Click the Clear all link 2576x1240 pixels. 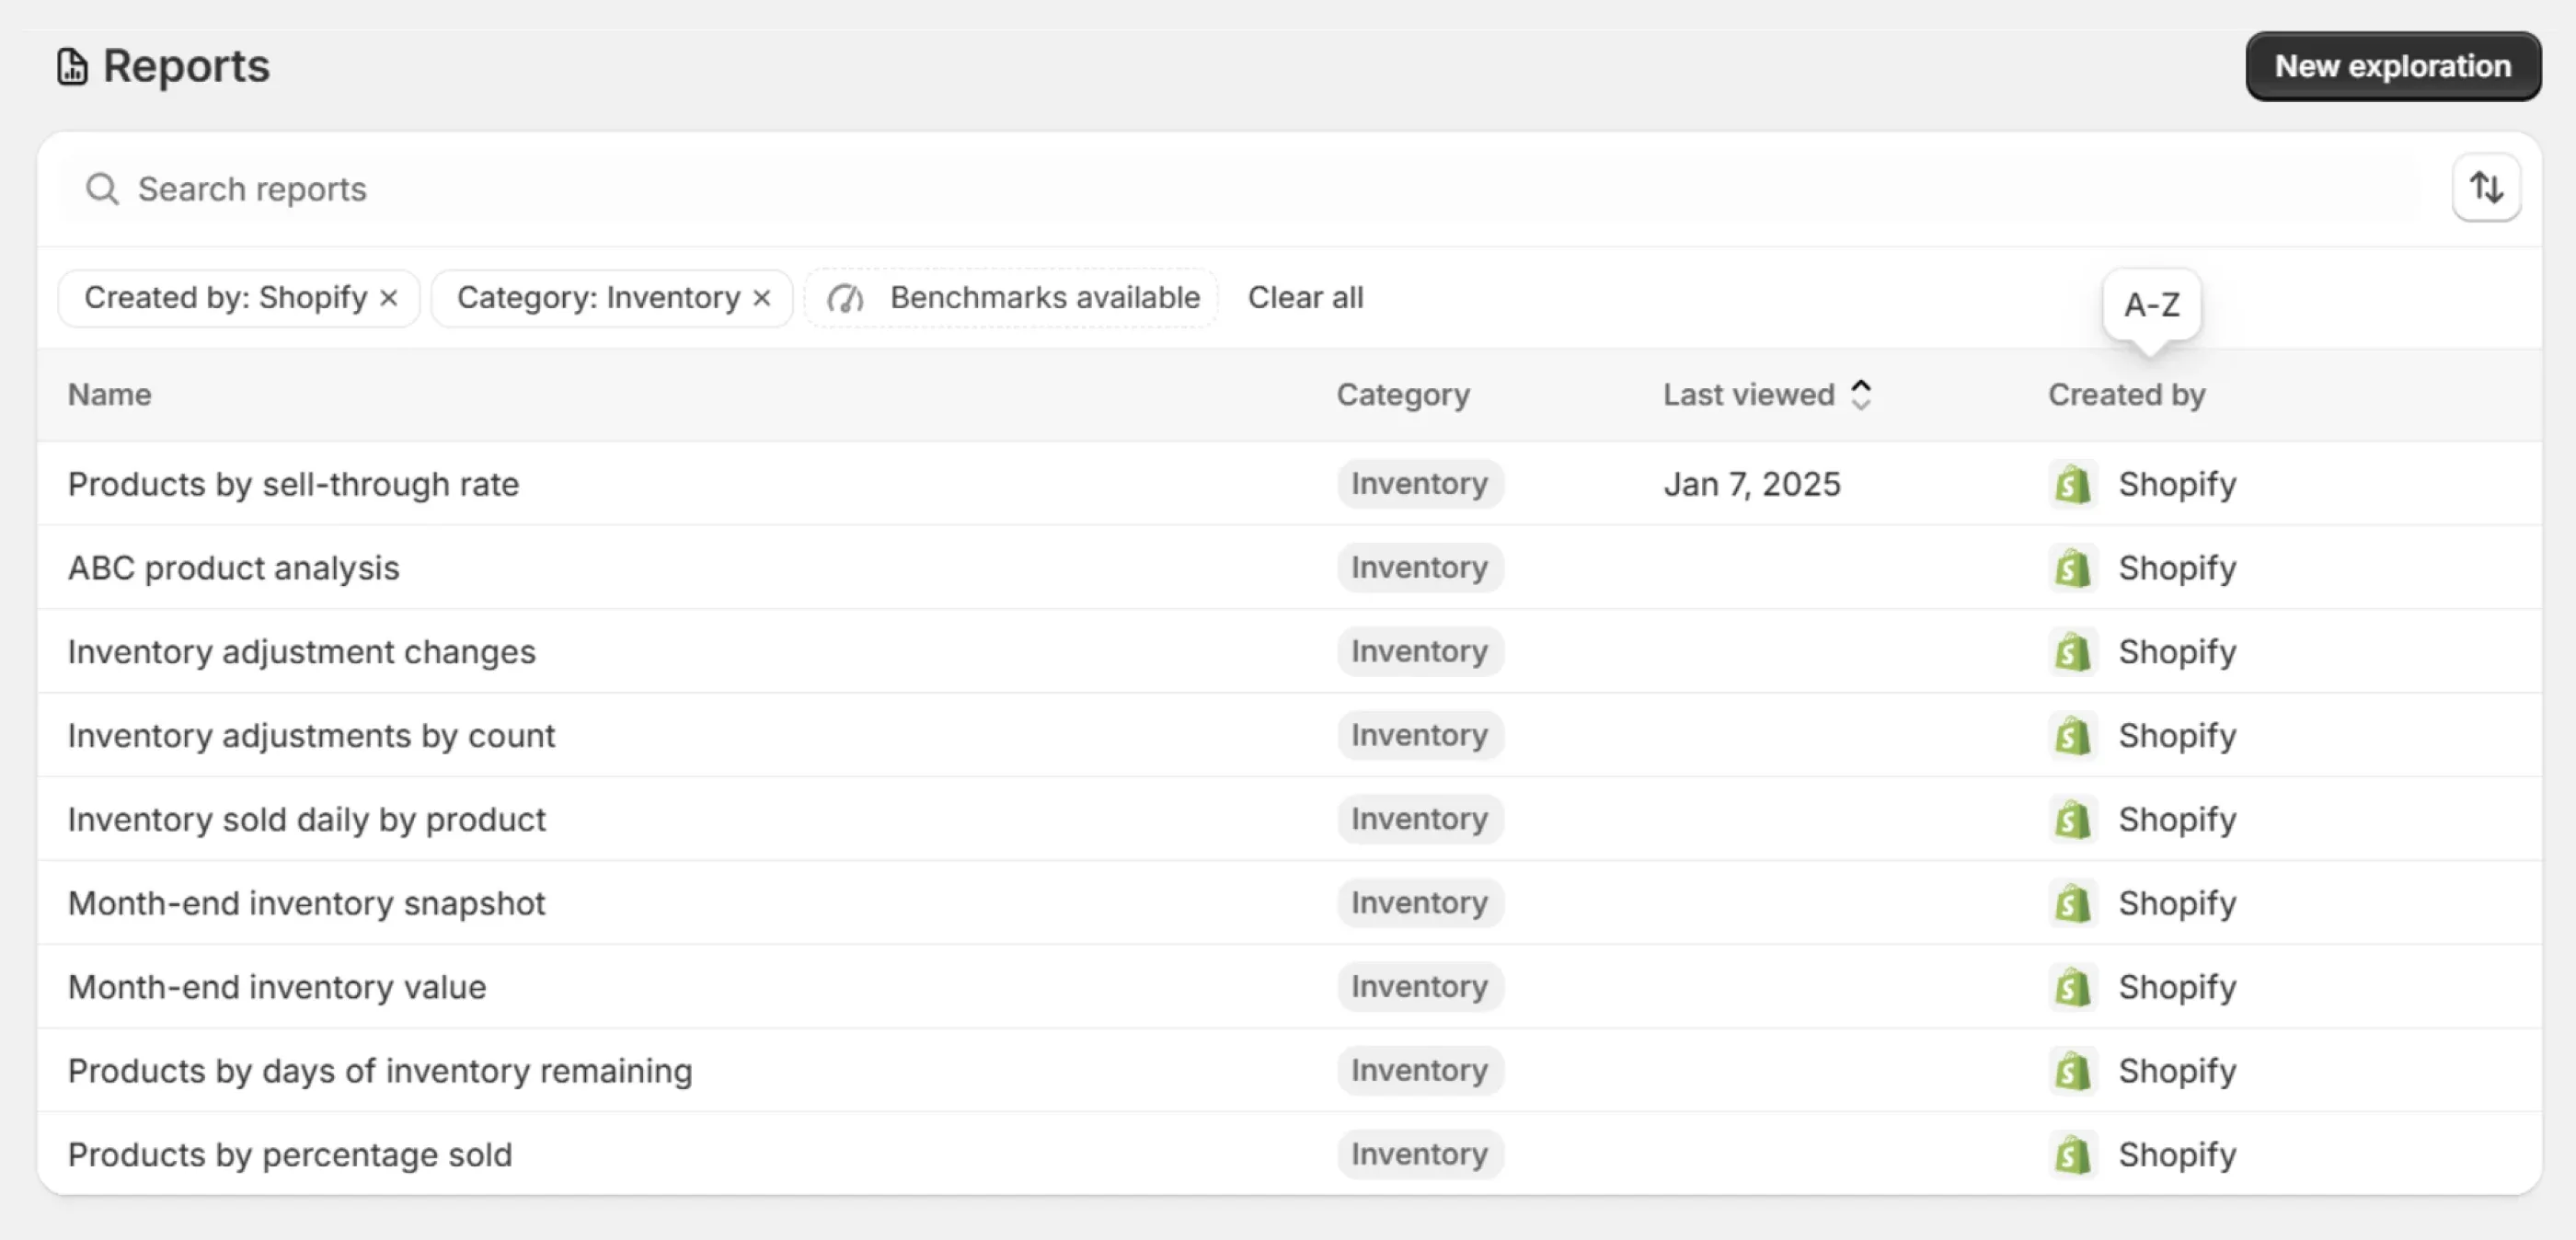coord(1305,297)
